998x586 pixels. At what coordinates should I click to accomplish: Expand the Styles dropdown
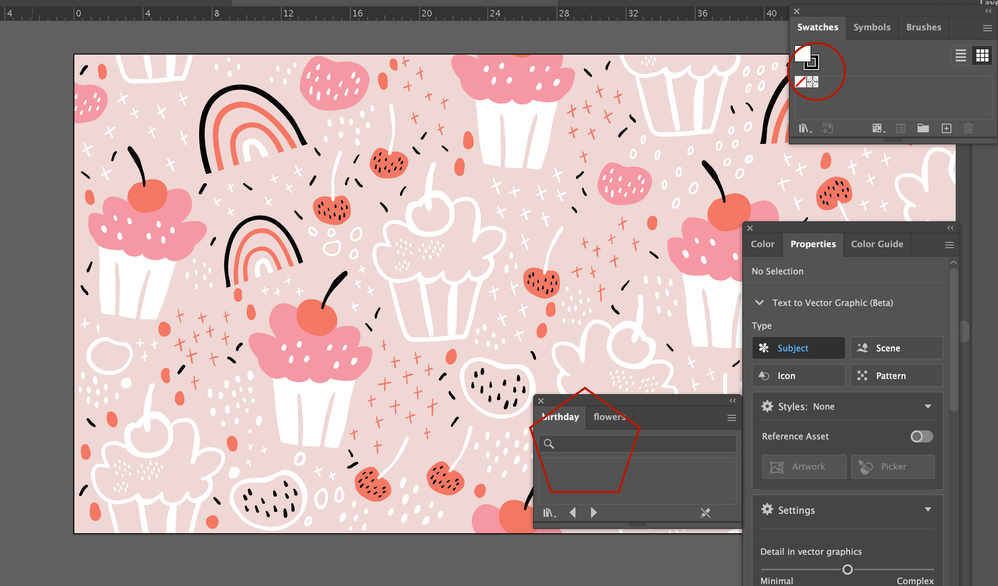tap(927, 407)
